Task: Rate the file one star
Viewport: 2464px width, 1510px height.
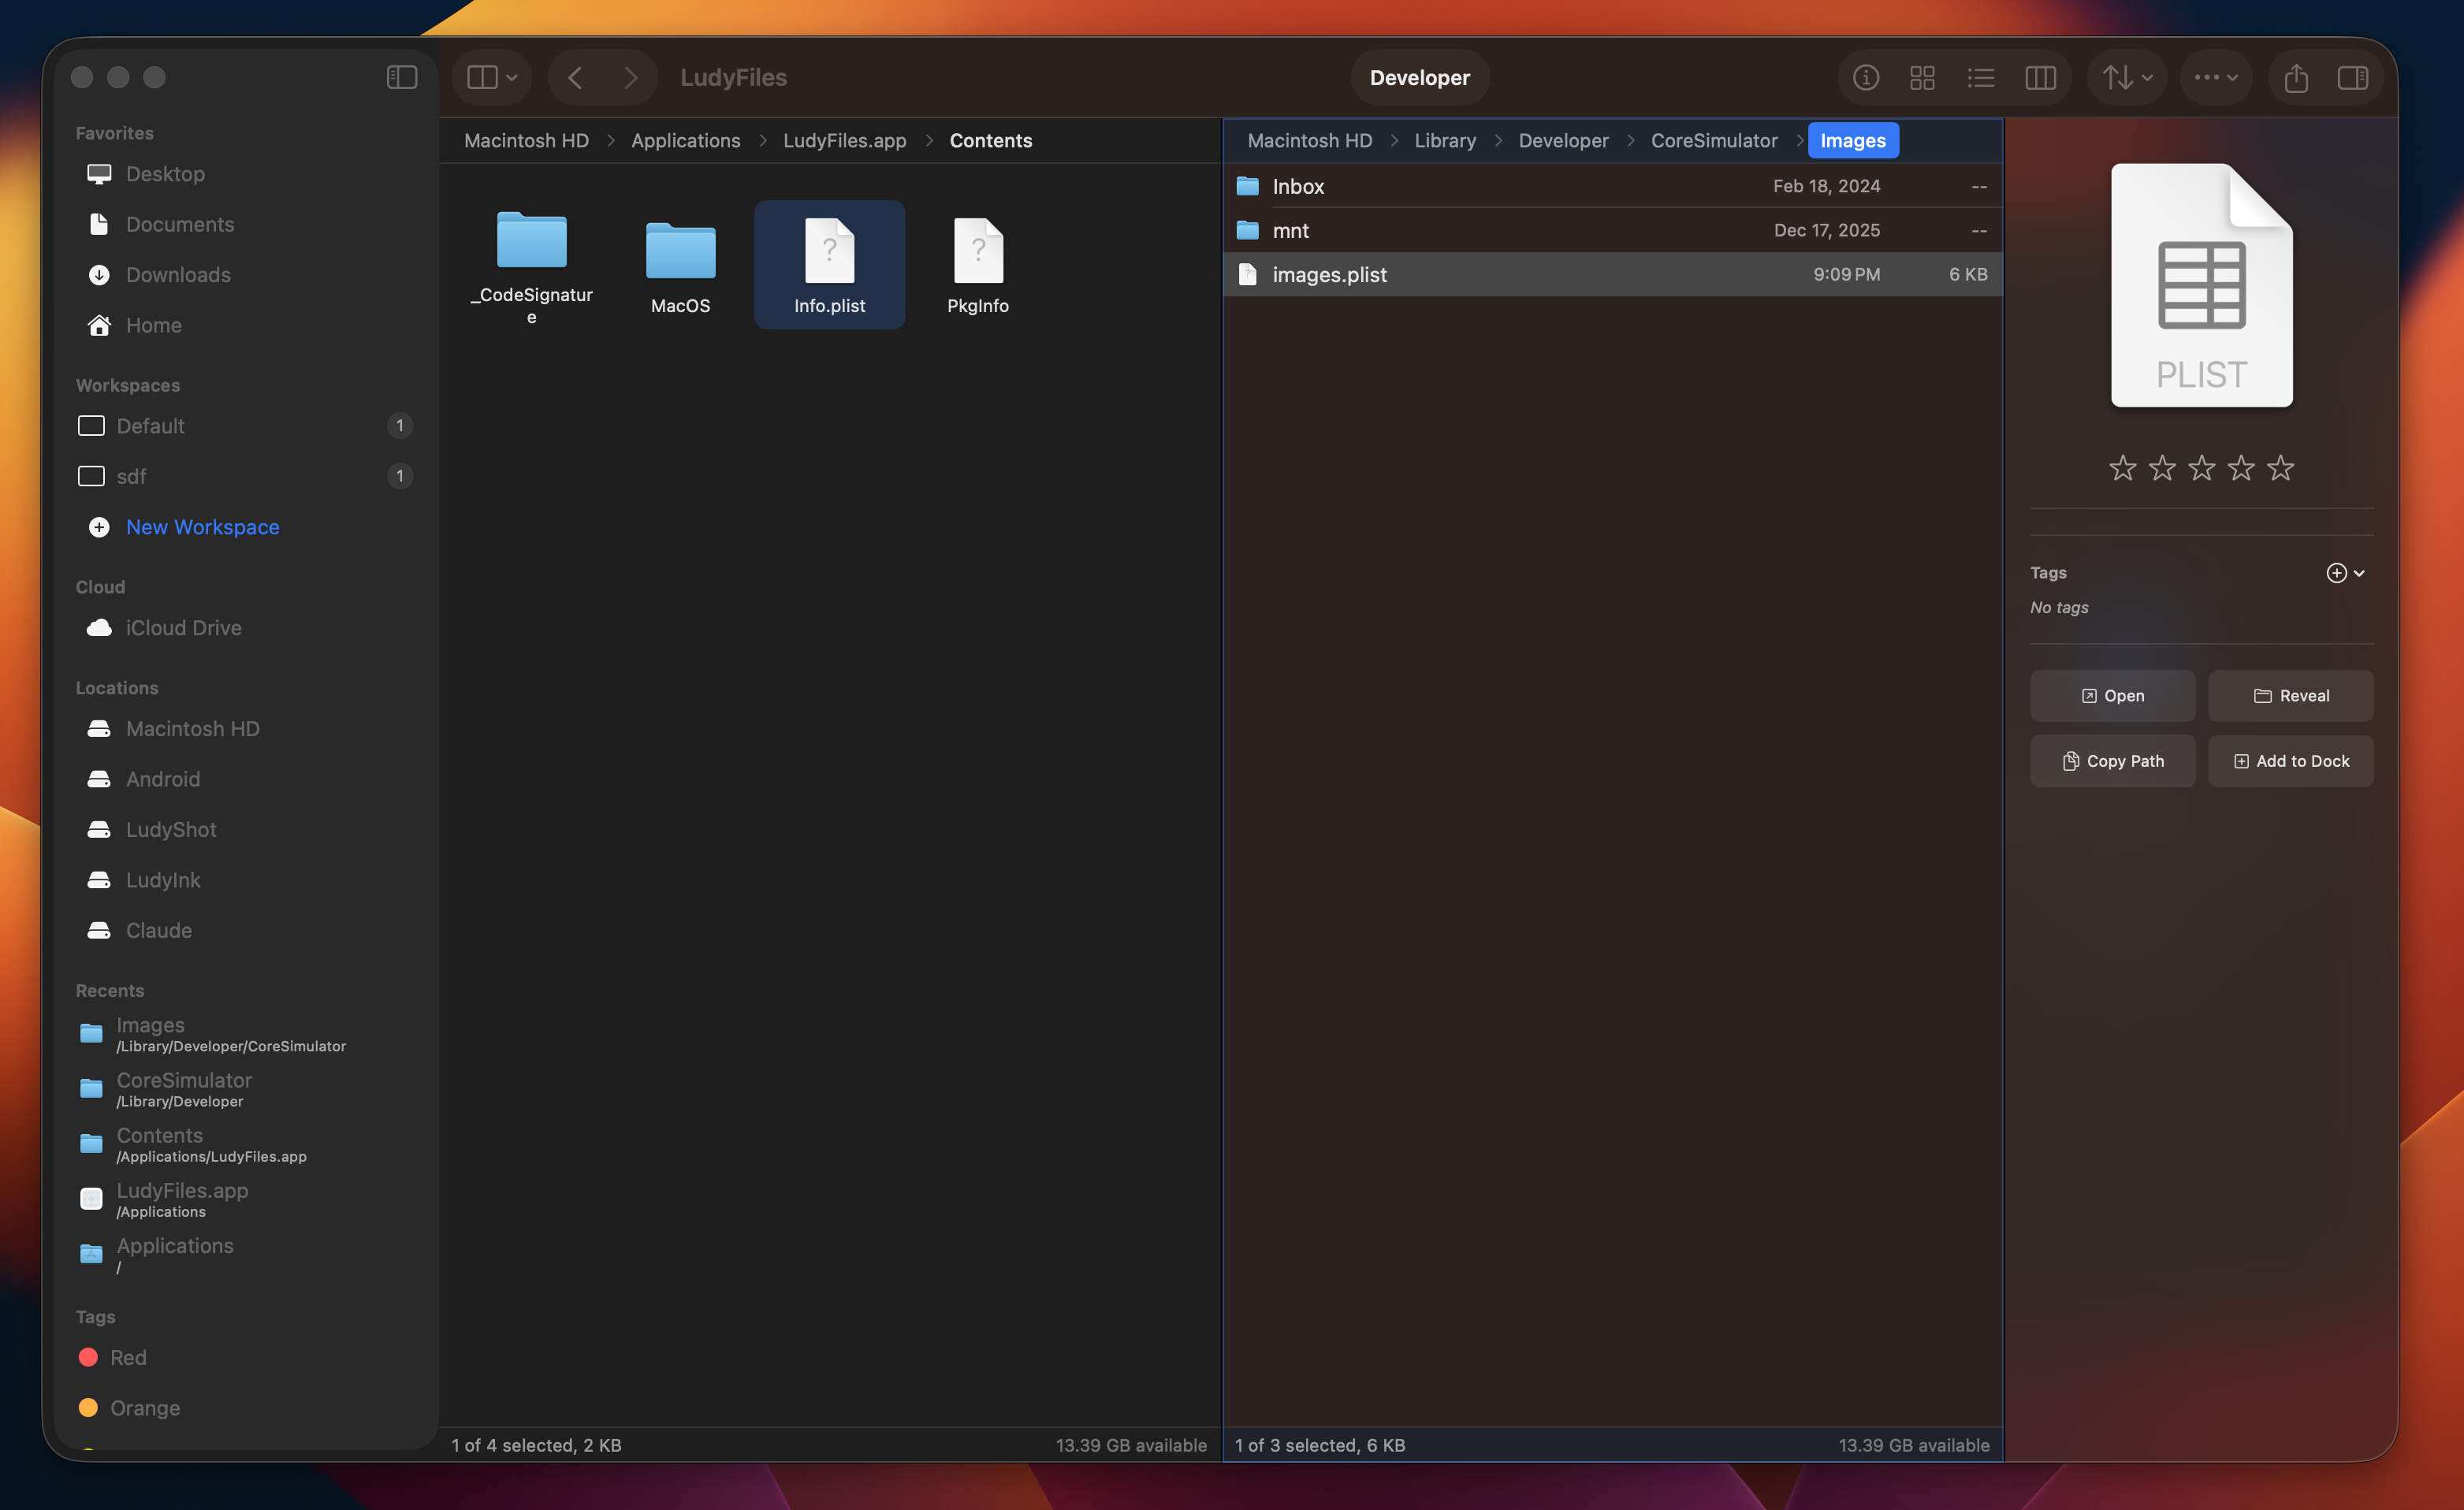Action: click(2122, 468)
